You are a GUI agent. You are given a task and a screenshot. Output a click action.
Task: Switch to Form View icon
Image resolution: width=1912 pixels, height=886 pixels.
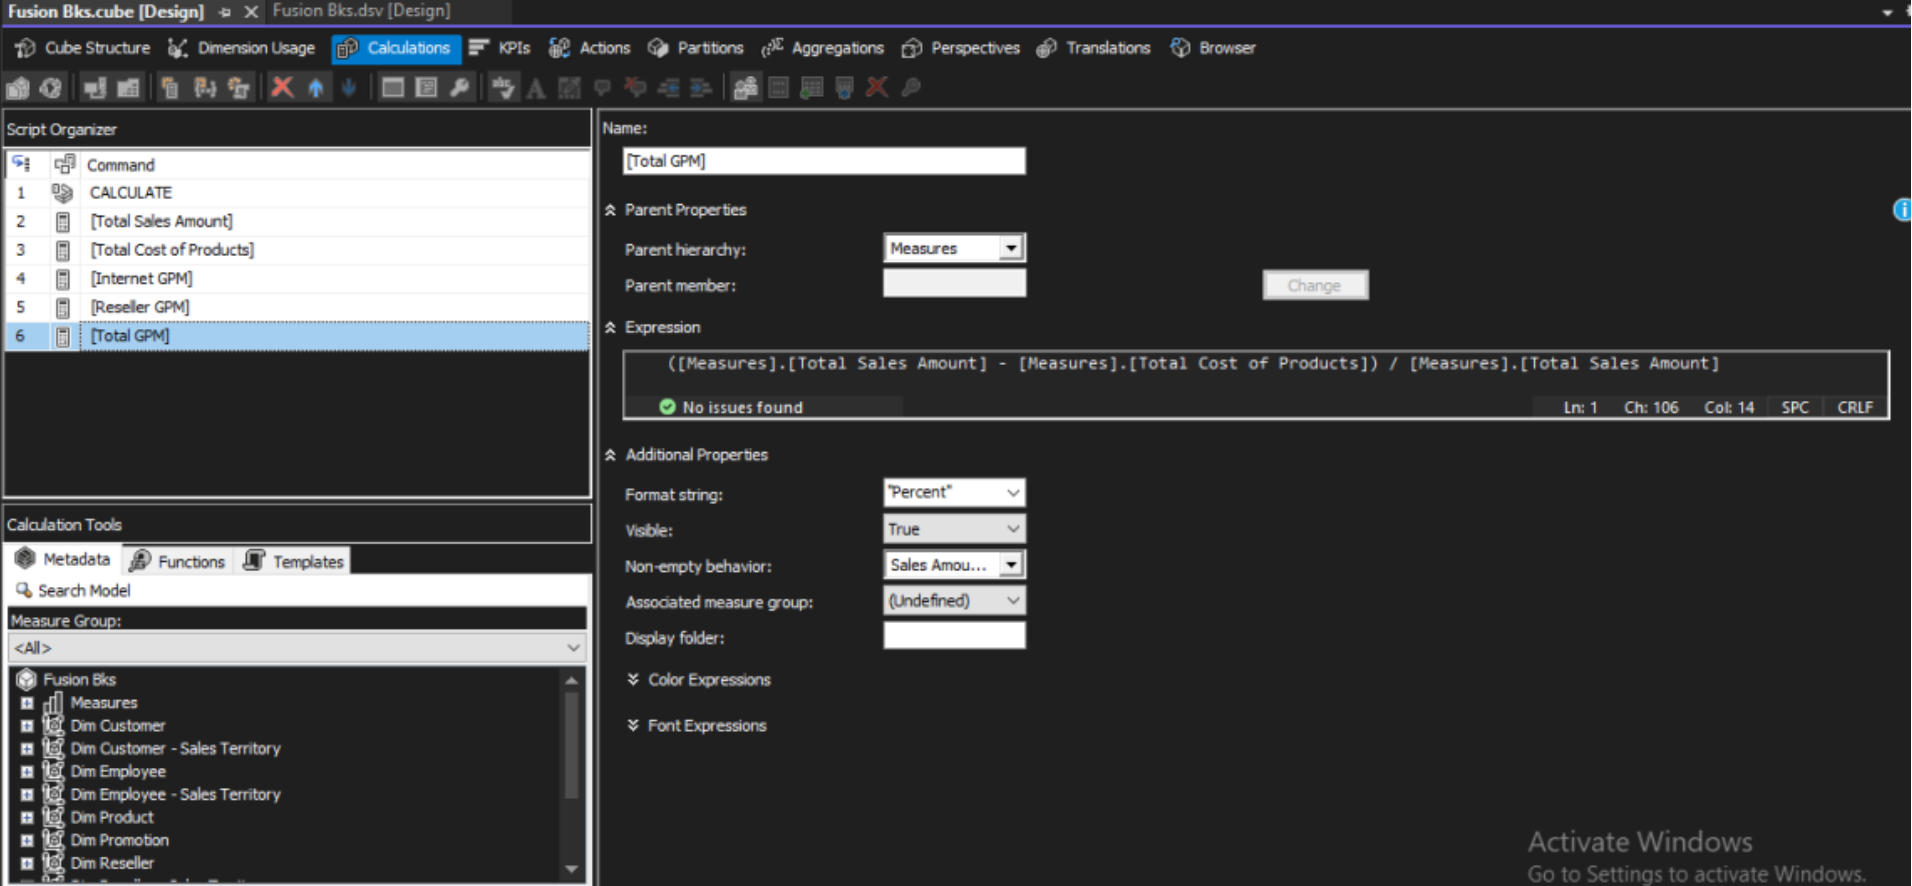click(393, 88)
